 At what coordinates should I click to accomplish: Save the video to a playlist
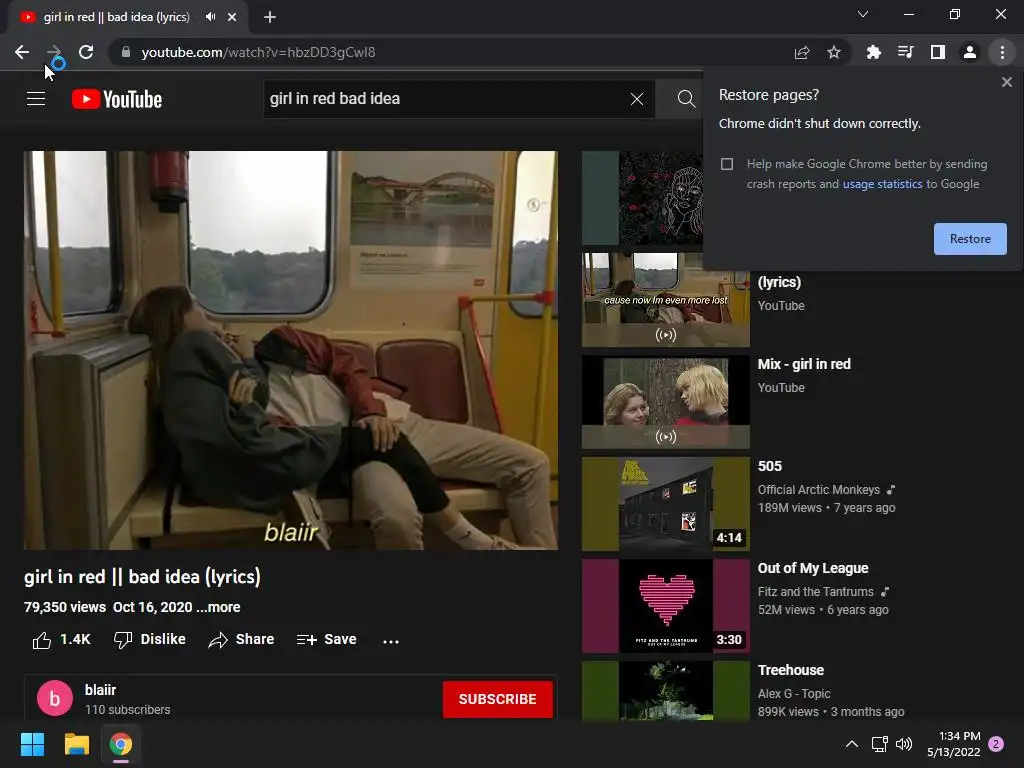326,640
